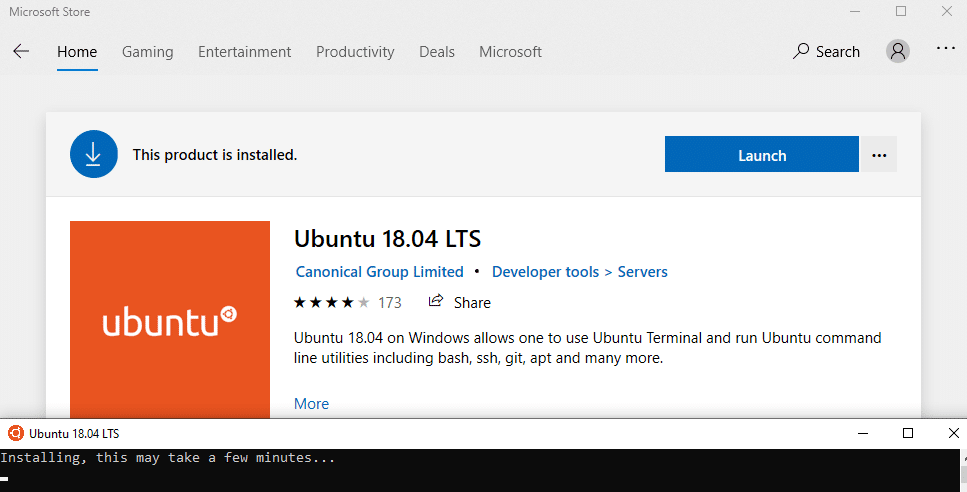Minimize the Microsoft Store window

pyautogui.click(x=855, y=12)
